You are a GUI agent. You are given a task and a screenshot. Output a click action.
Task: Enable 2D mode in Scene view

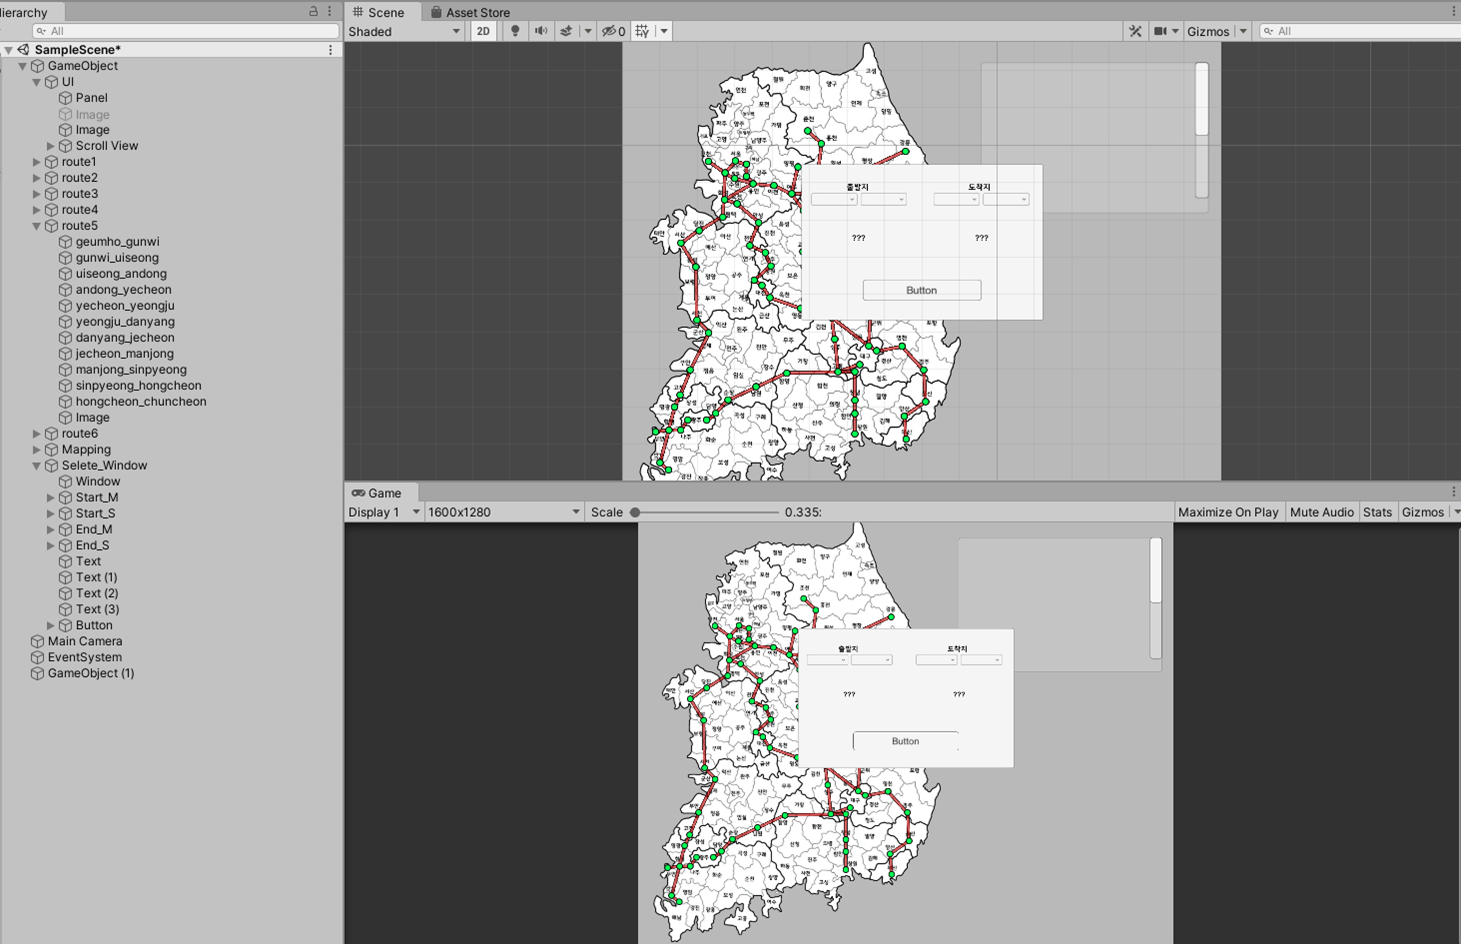pos(483,31)
